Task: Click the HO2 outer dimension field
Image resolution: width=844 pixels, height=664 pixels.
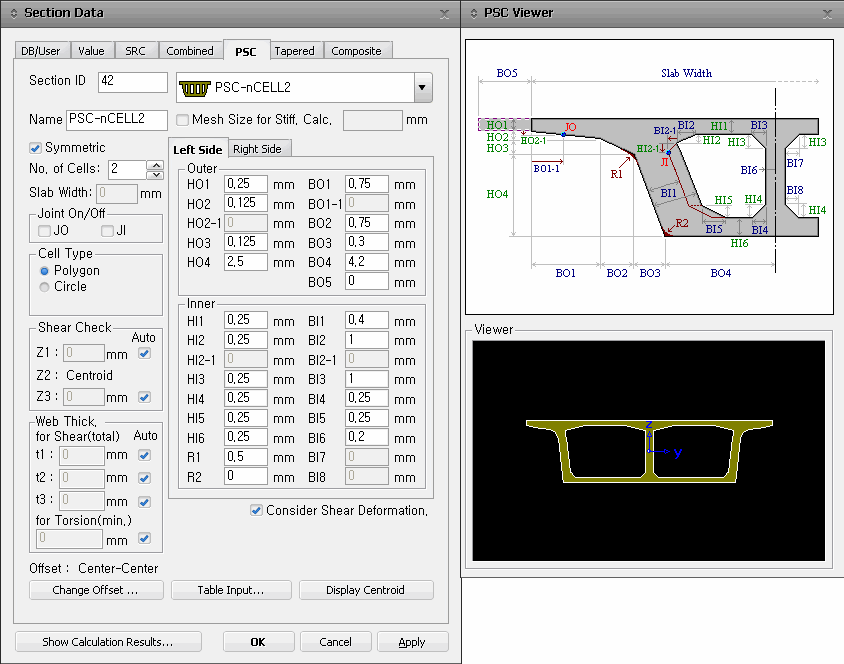Action: [245, 203]
